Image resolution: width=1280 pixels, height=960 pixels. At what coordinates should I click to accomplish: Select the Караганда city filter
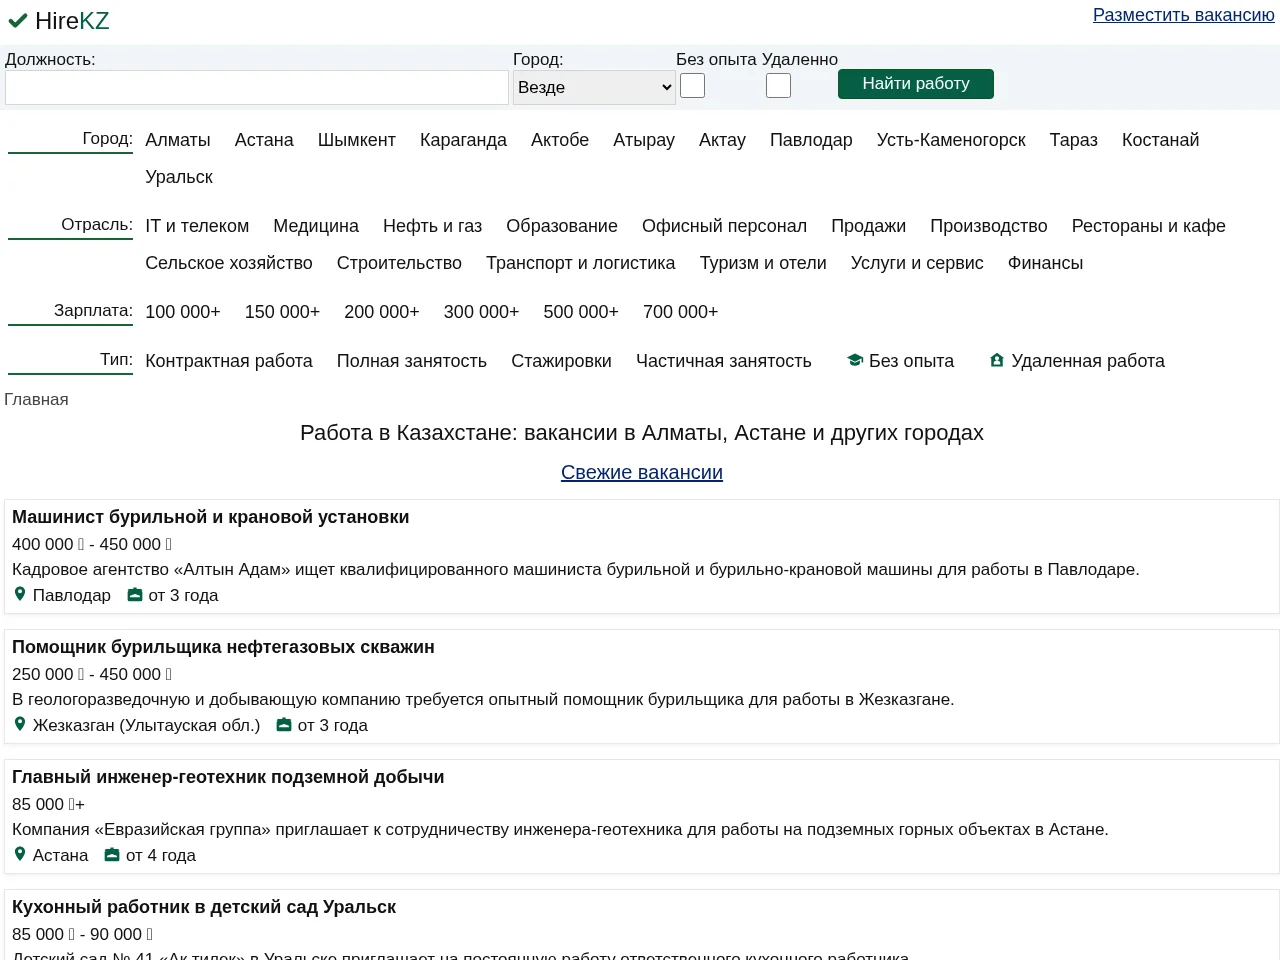(x=463, y=140)
